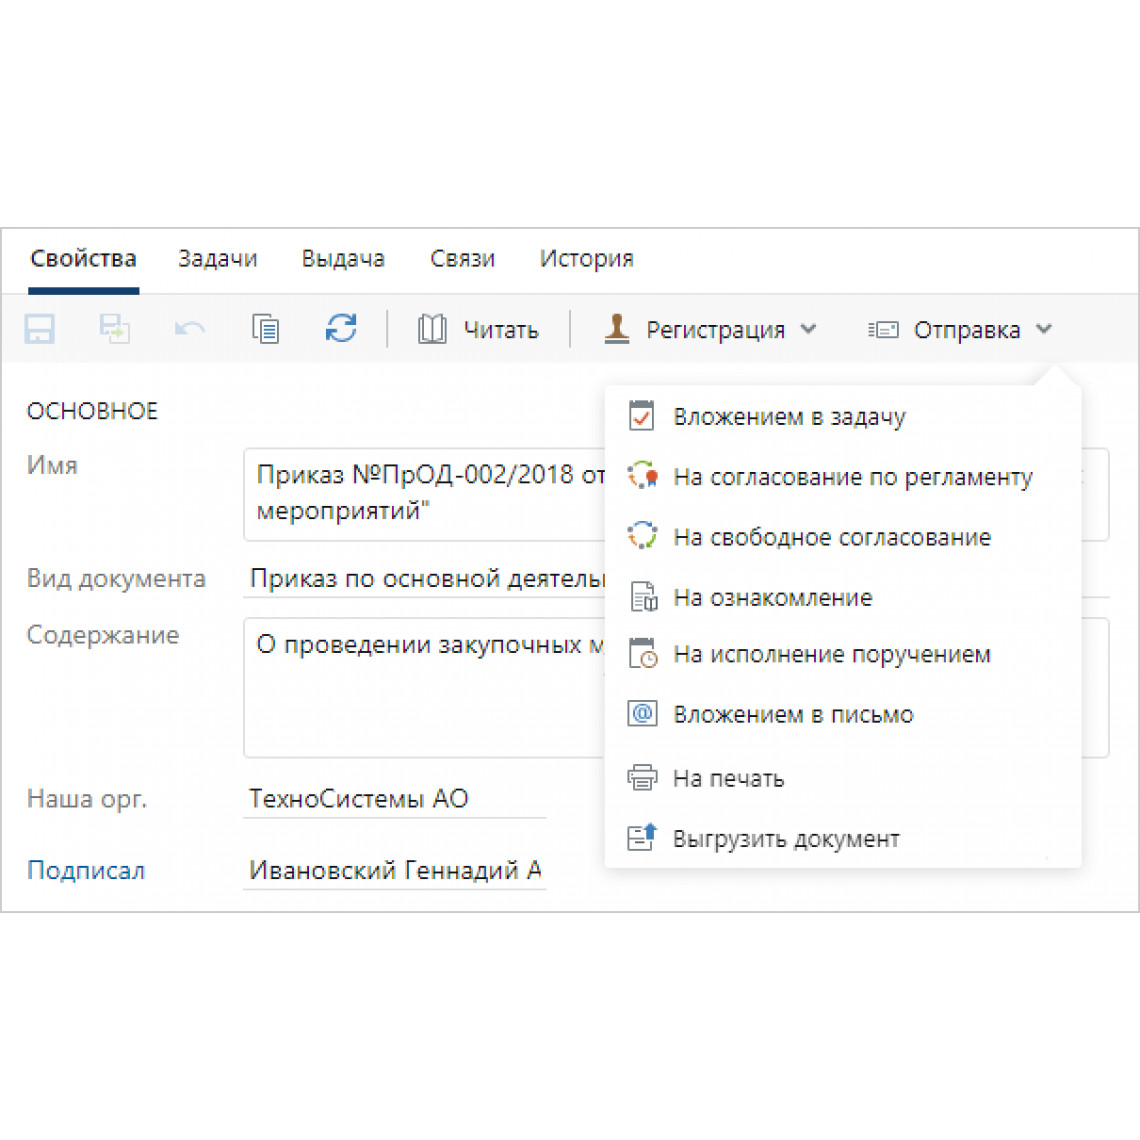
Task: Click the На печать printer icon
Action: (642, 778)
